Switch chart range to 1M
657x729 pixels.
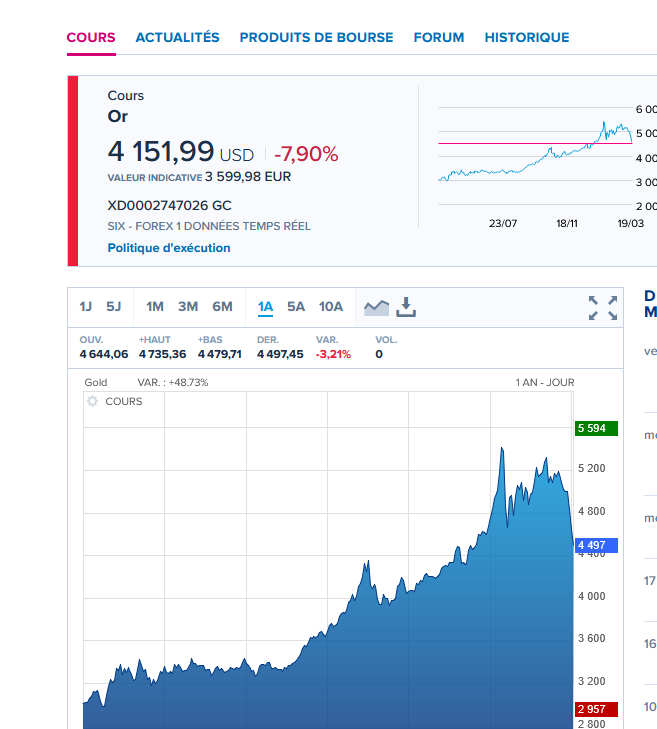tap(155, 307)
